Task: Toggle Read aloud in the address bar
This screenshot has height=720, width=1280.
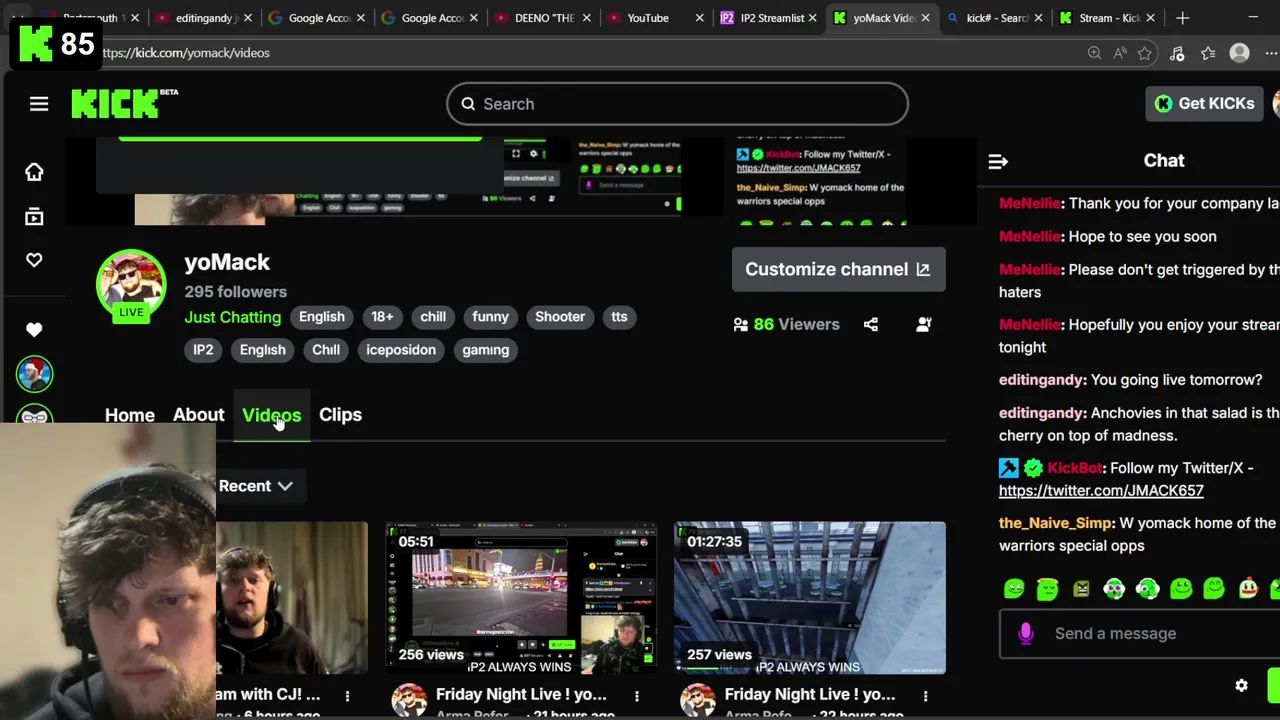Action: 1120,53
